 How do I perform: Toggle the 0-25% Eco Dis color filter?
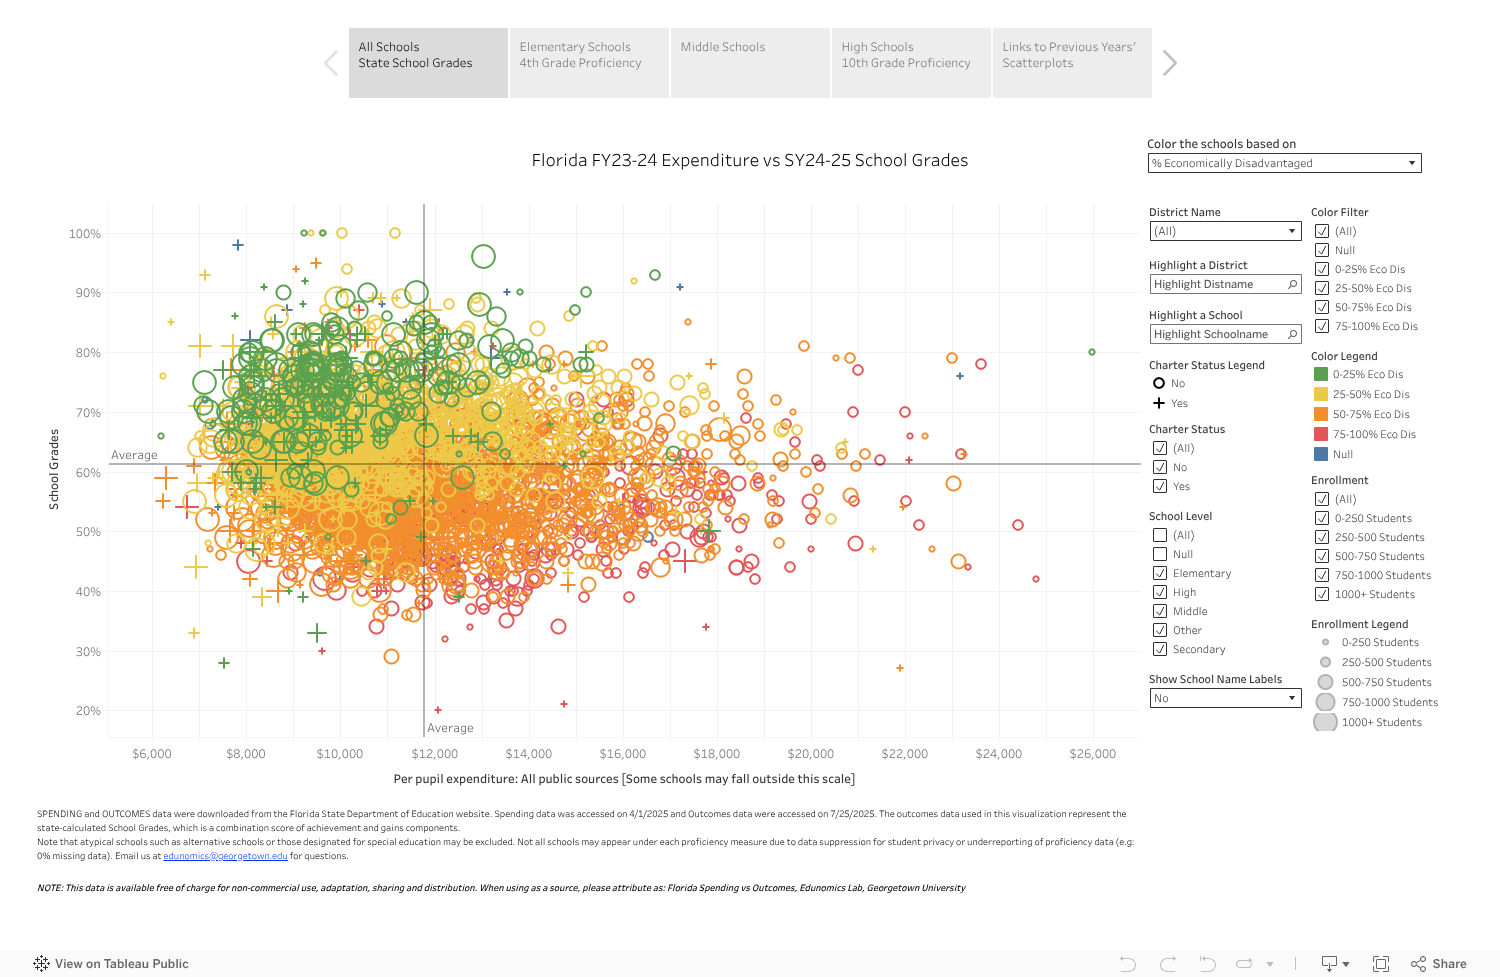(1322, 269)
